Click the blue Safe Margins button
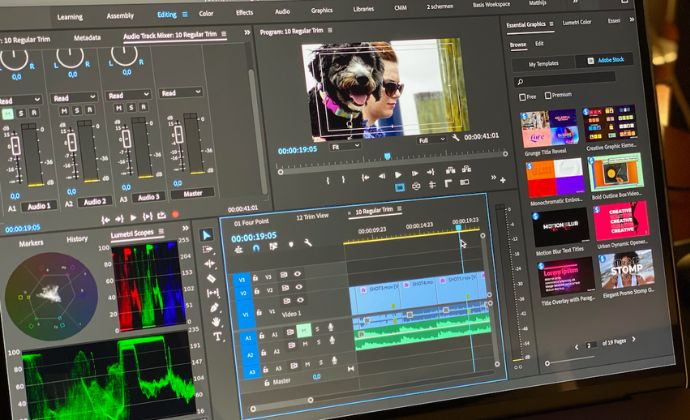 [400, 188]
